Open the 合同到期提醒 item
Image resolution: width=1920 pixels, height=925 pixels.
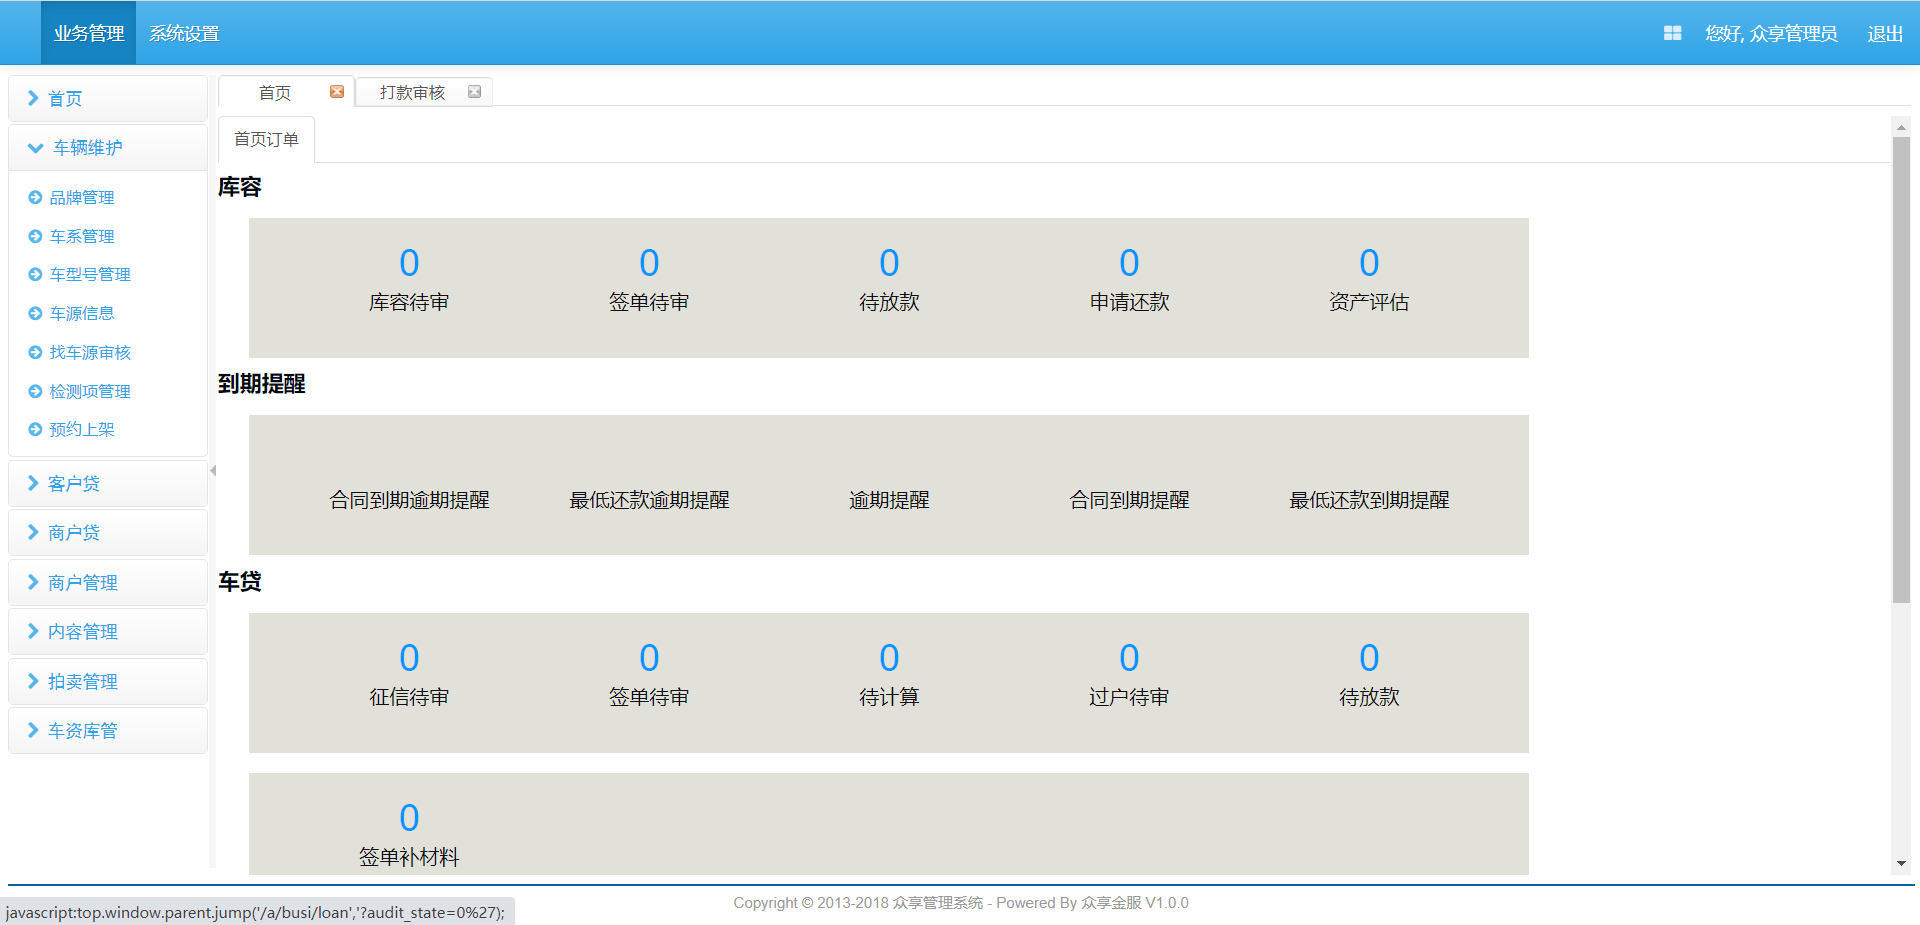point(1129,500)
